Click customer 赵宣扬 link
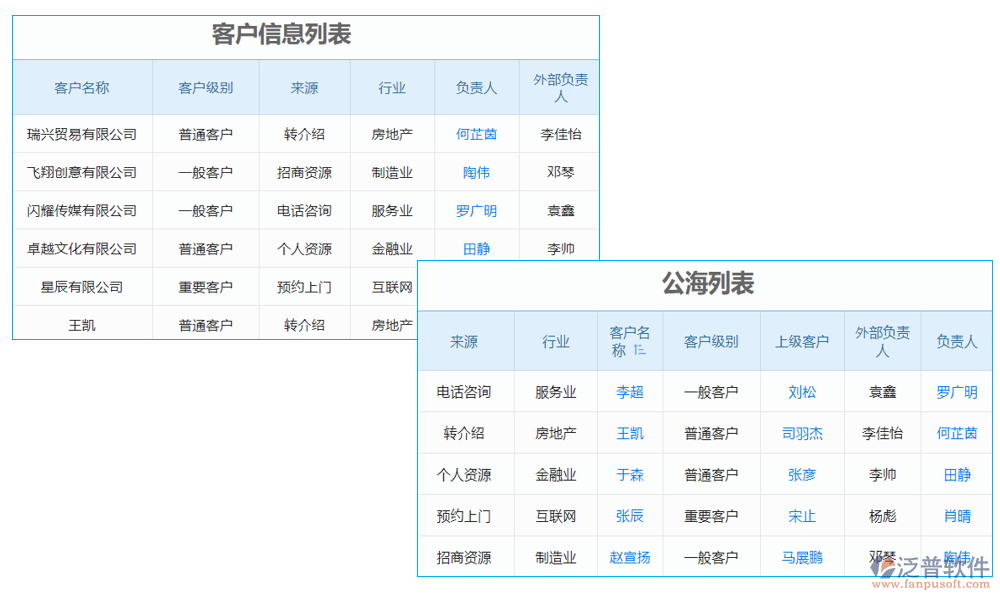The height and width of the screenshot is (600, 1000). click(x=631, y=556)
